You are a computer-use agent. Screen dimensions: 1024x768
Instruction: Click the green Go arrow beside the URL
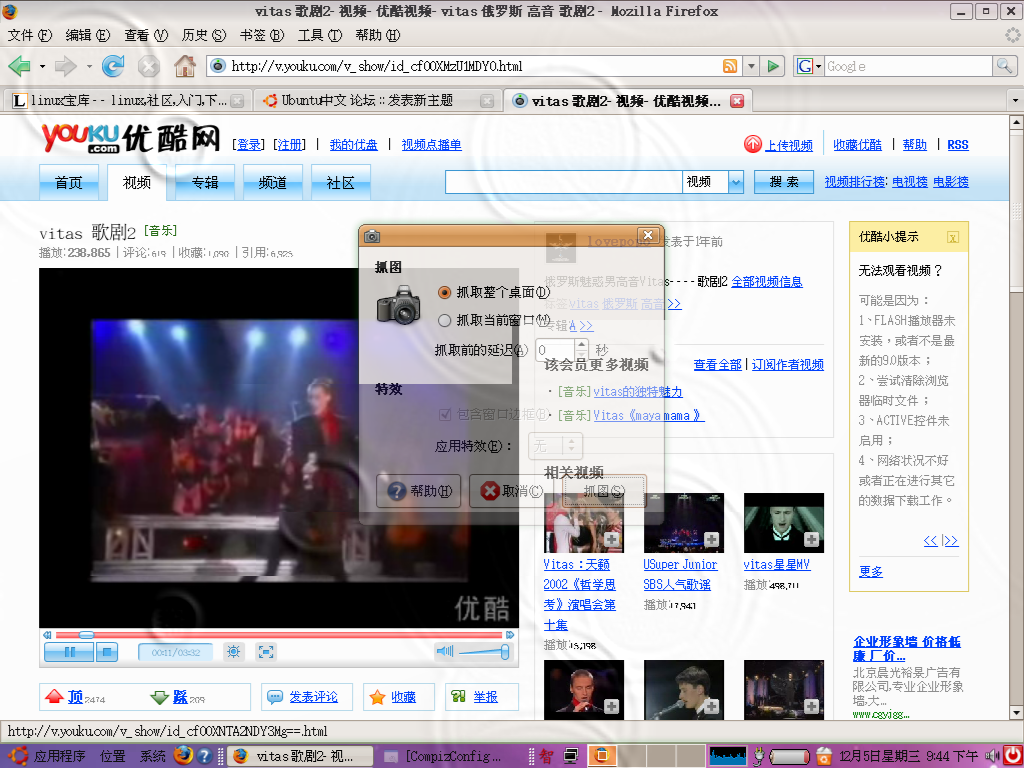[773, 66]
